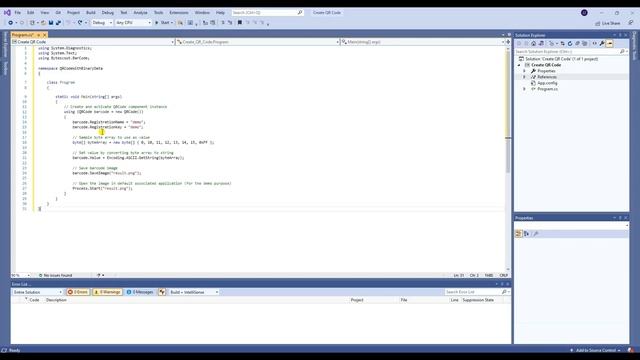Expand the Program.cs tree node
640x360 pixels.
point(524,89)
